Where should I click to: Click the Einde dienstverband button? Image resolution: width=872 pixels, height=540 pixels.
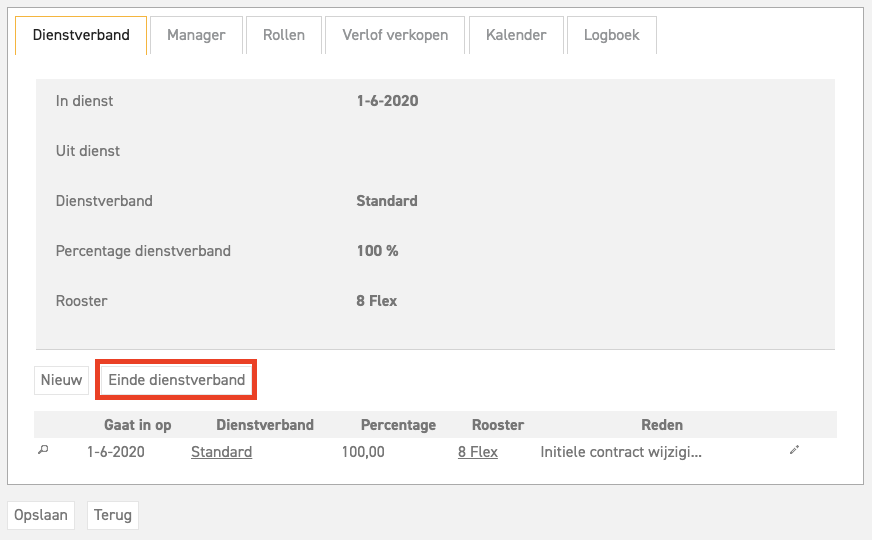tap(177, 380)
